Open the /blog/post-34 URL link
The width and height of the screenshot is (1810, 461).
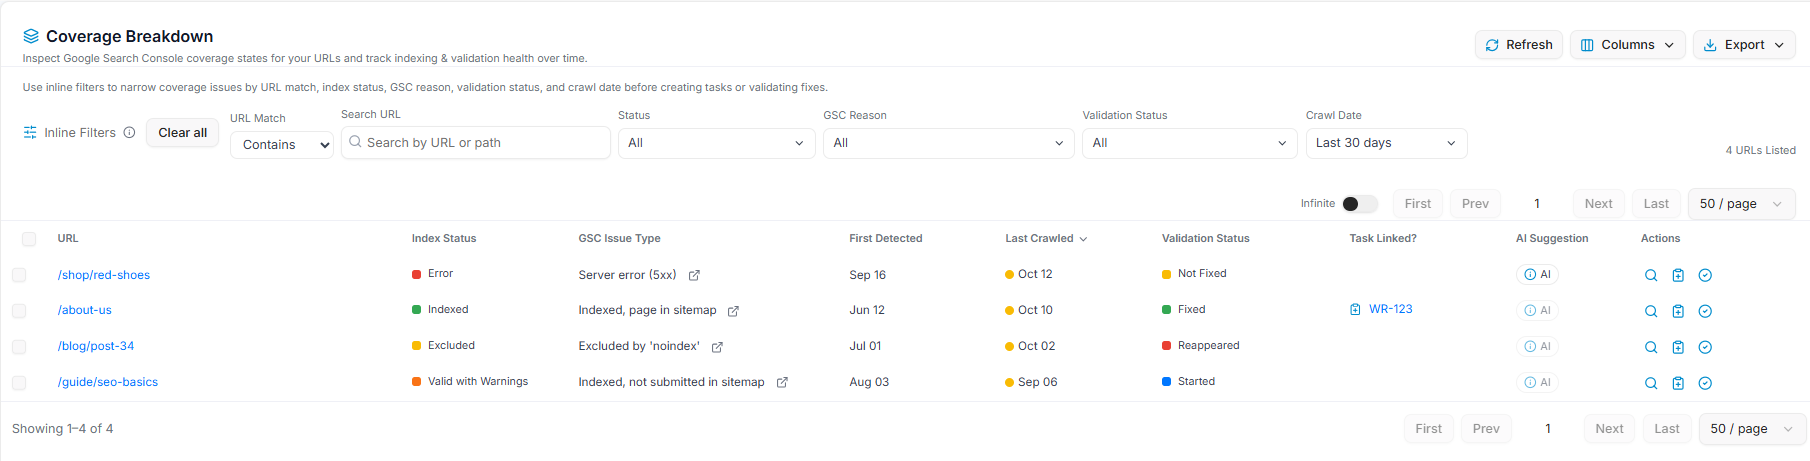[96, 346]
